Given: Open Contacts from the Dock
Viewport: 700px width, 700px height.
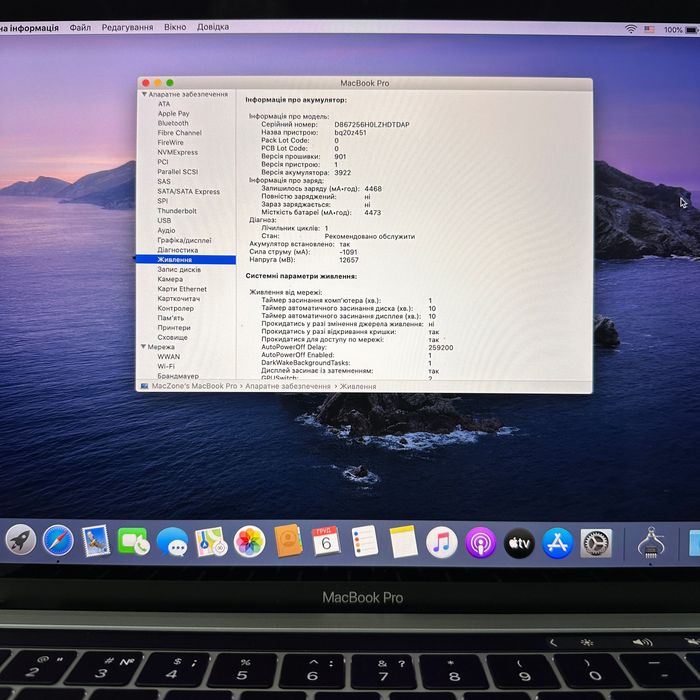Looking at the screenshot, I should pyautogui.click(x=288, y=541).
